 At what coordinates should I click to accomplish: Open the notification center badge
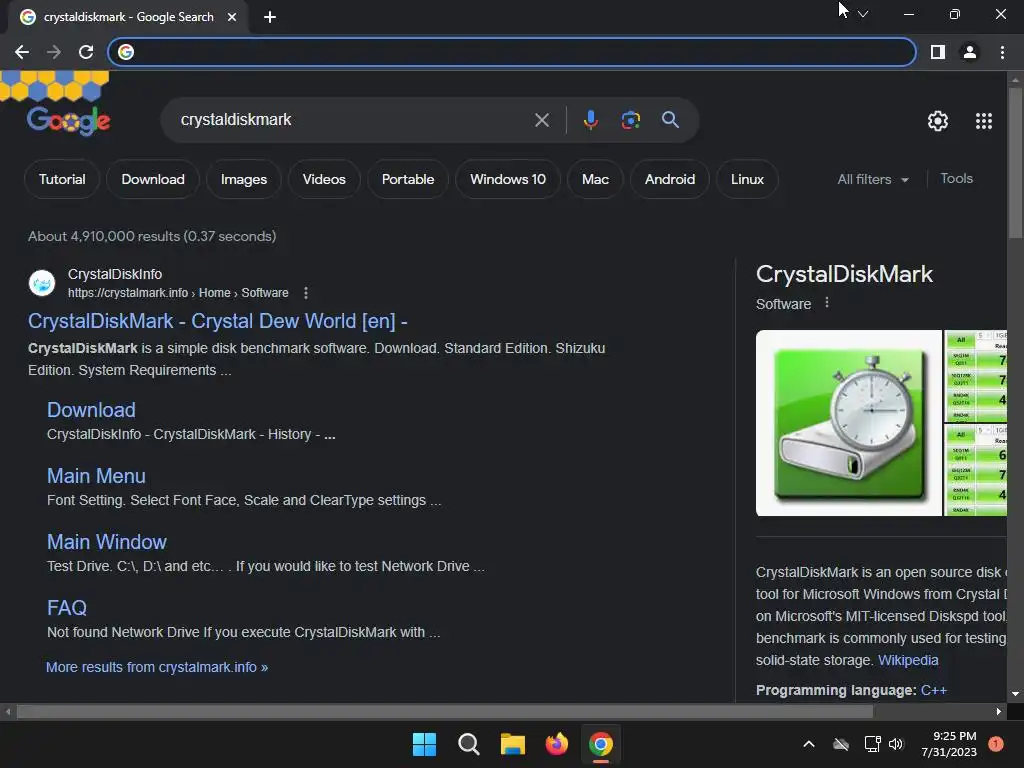pos(995,744)
